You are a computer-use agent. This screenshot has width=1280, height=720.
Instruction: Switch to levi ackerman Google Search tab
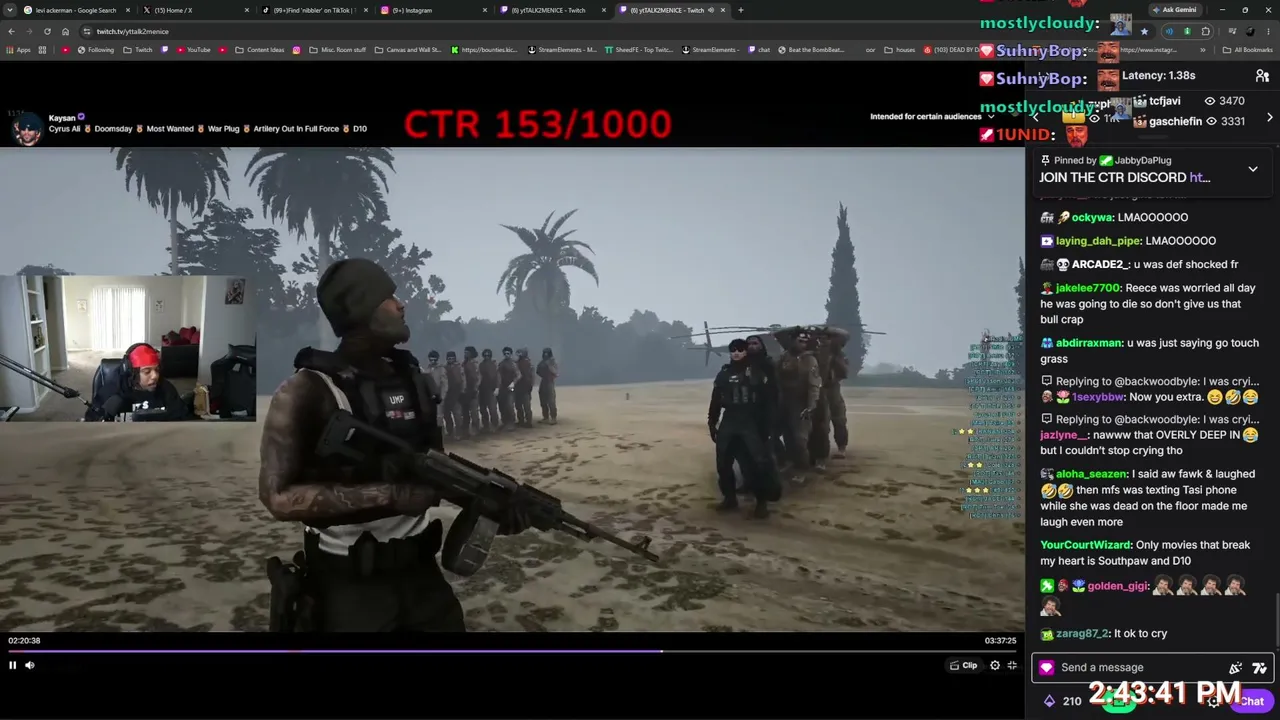76,10
